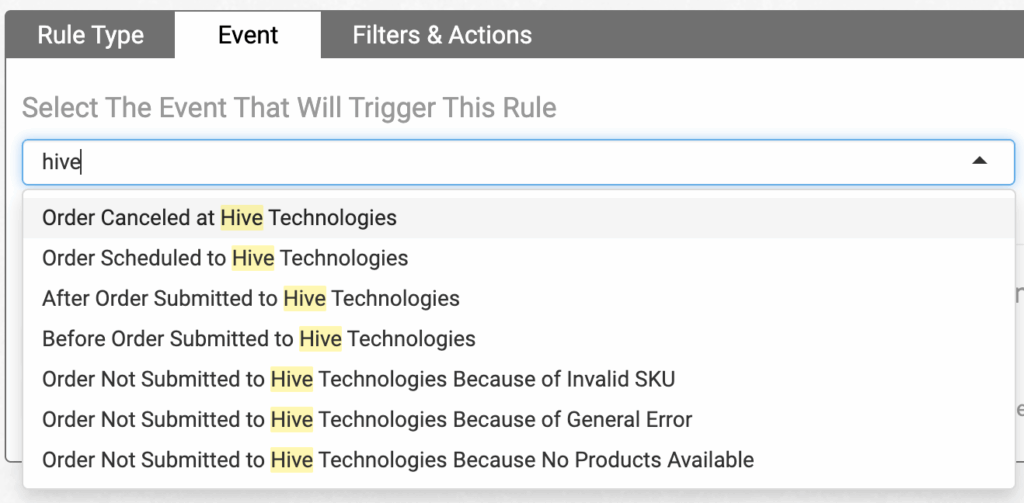Choose Order Scheduled to Hive Technologies
This screenshot has width=1024, height=503.
[519, 258]
